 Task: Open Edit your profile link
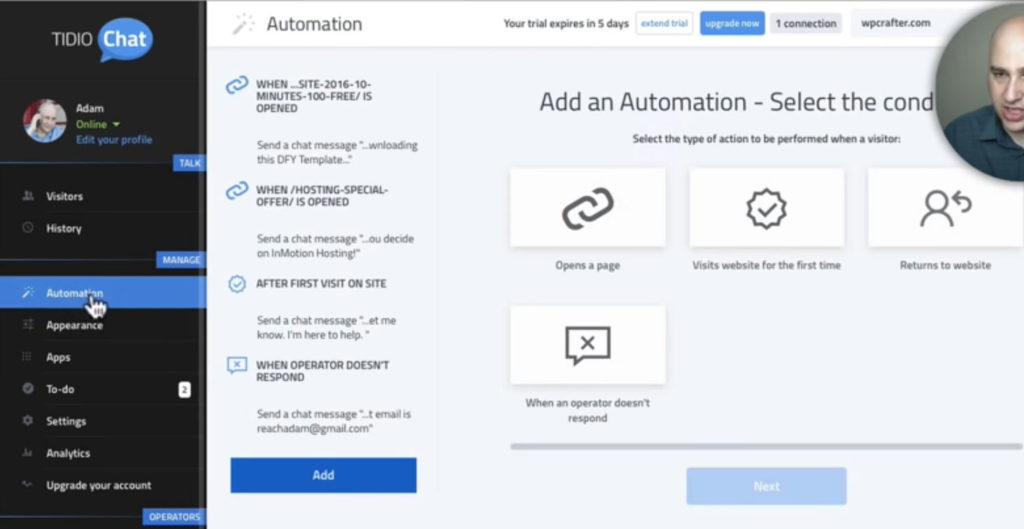point(114,140)
